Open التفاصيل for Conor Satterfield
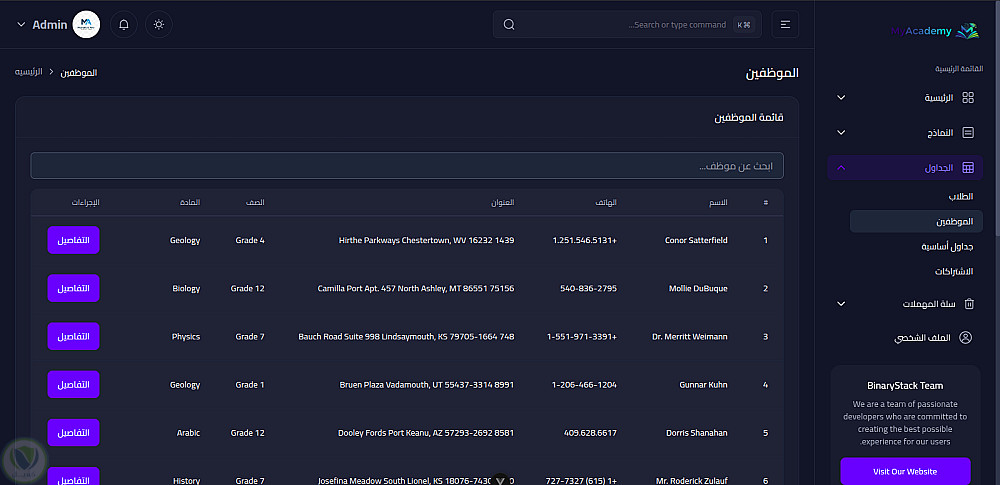 coord(73,240)
